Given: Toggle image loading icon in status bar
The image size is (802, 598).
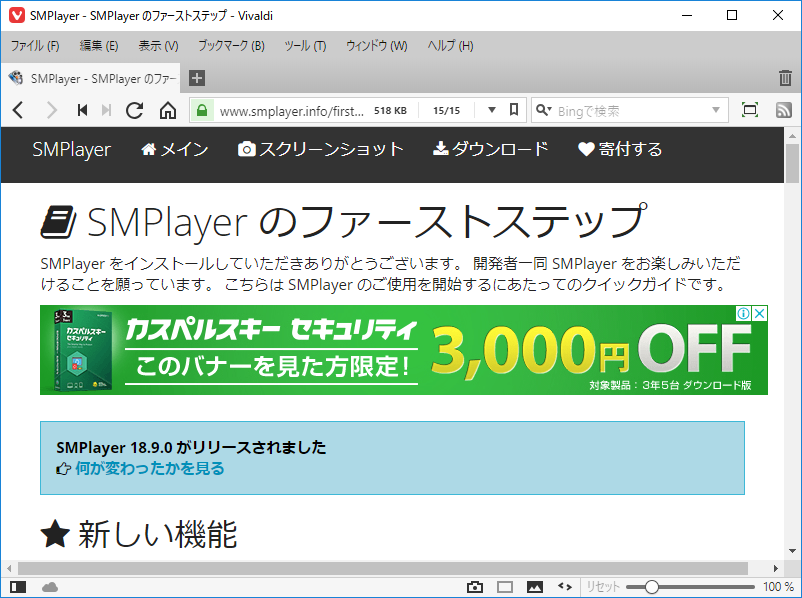Looking at the screenshot, I should coord(535,587).
